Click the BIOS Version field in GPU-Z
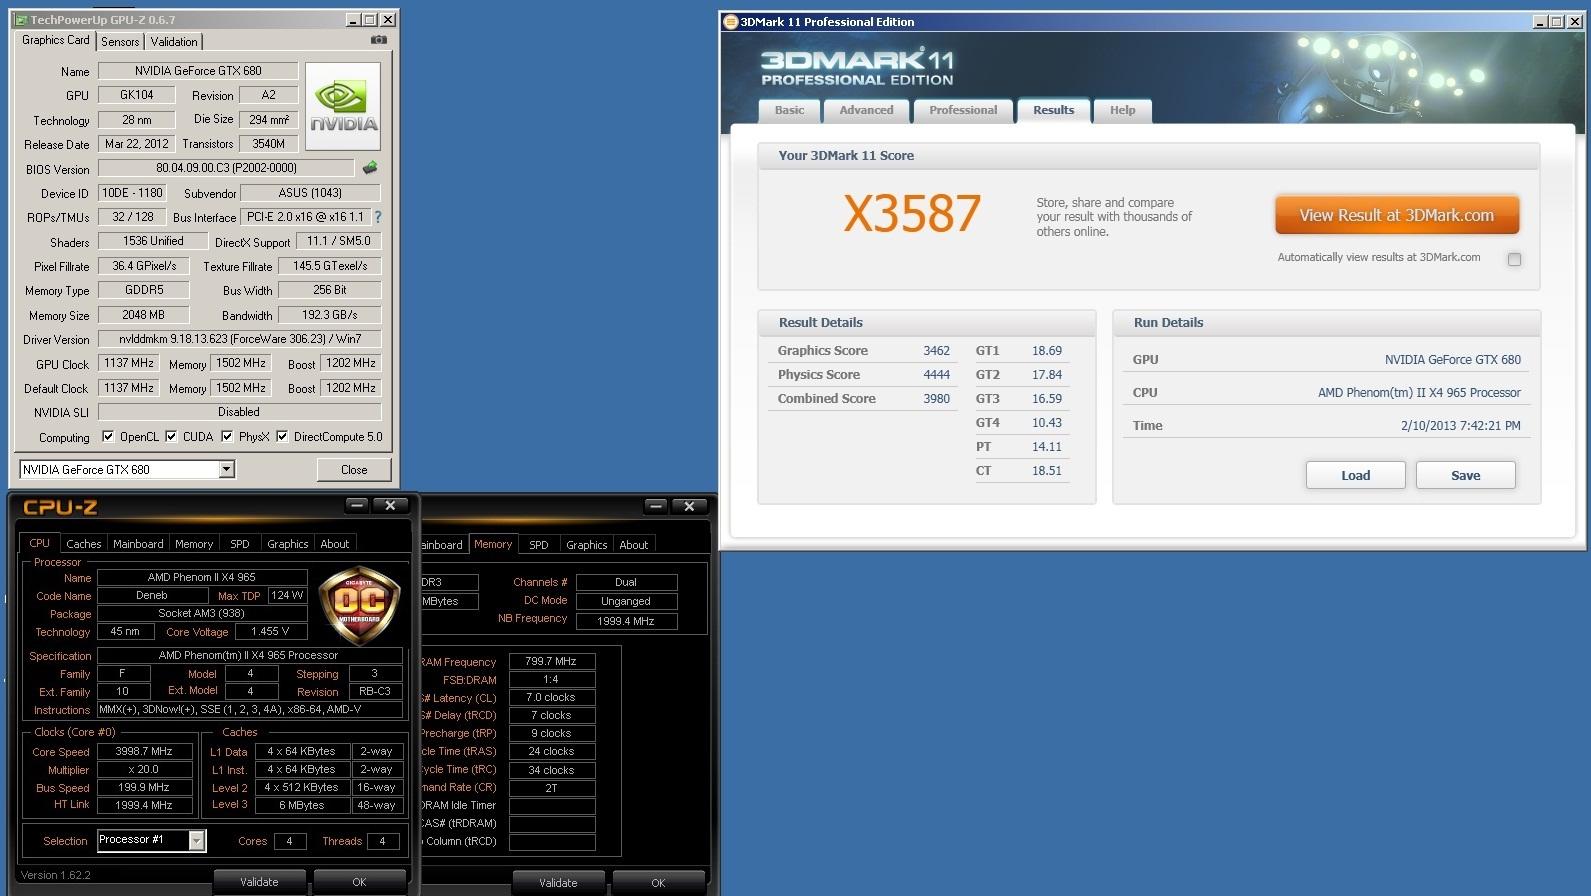The height and width of the screenshot is (896, 1591). click(x=226, y=168)
